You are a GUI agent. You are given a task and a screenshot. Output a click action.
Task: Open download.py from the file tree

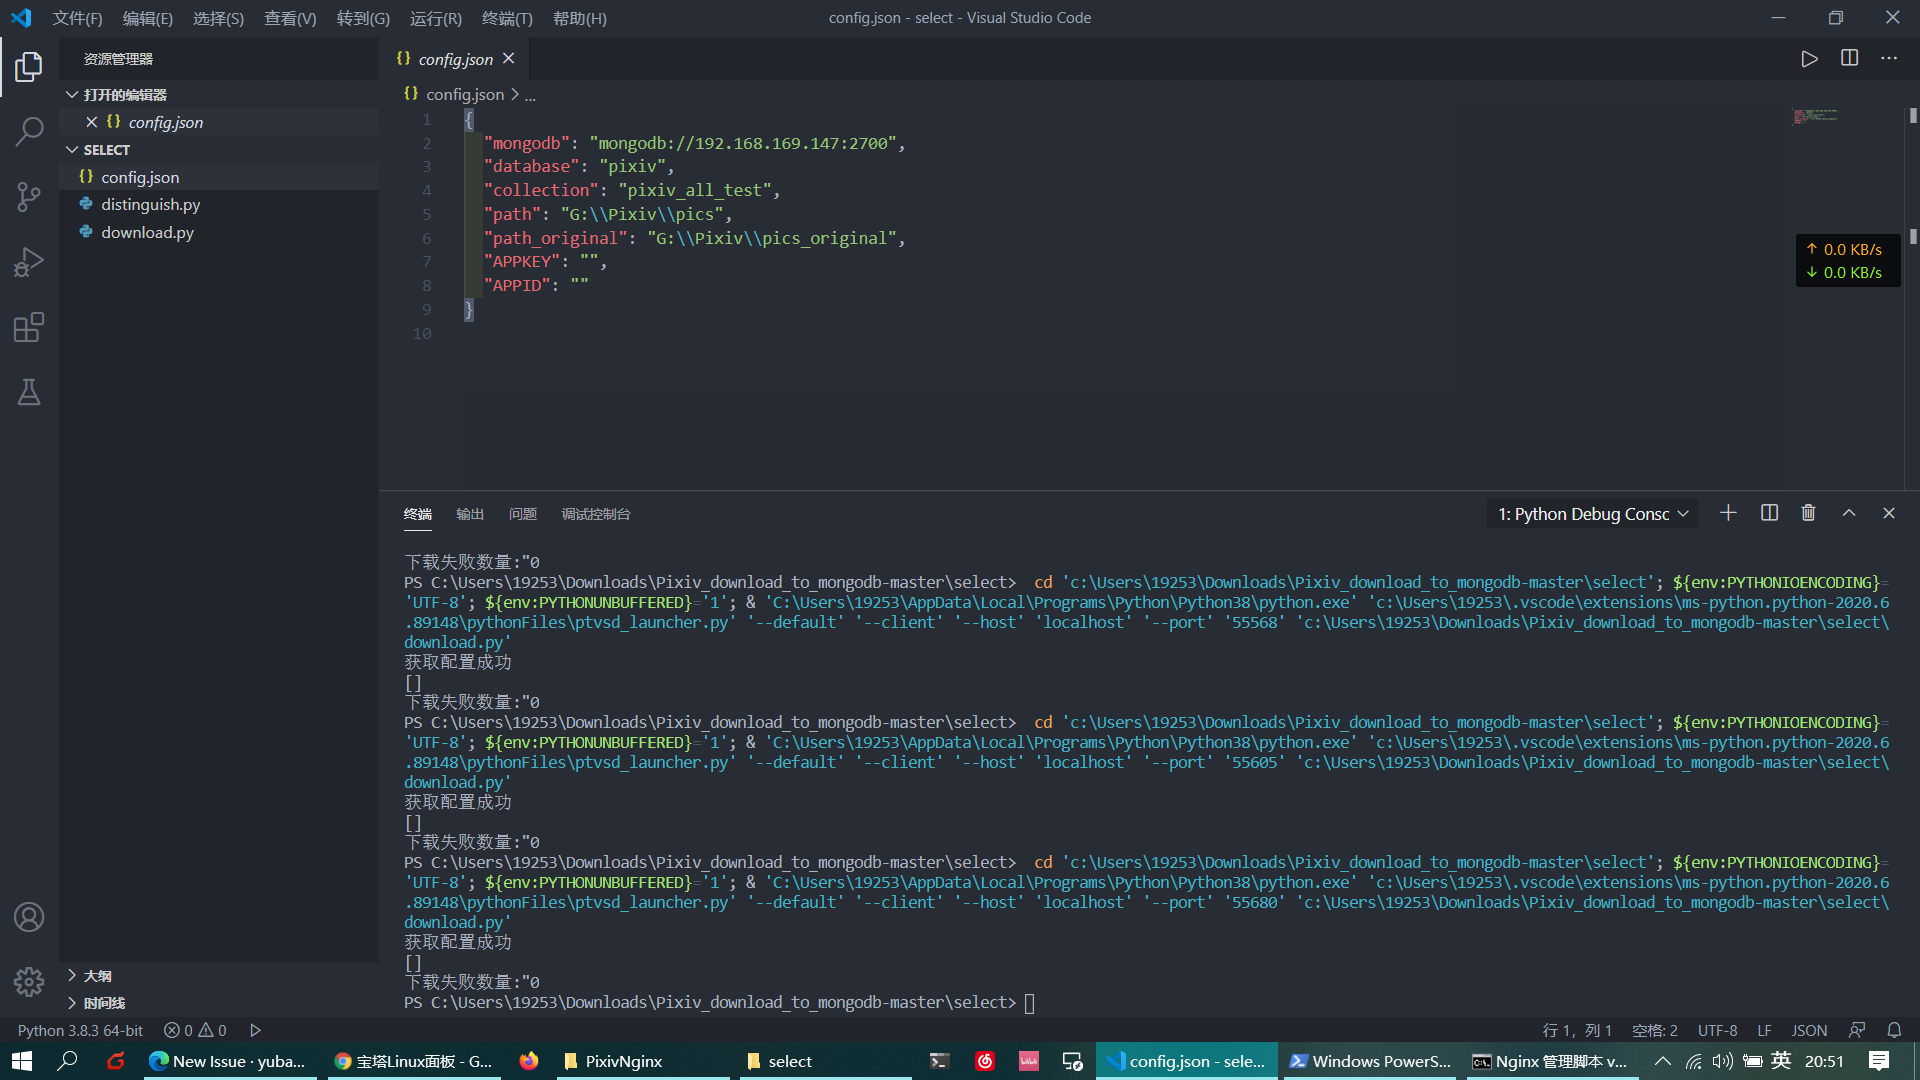(x=147, y=232)
